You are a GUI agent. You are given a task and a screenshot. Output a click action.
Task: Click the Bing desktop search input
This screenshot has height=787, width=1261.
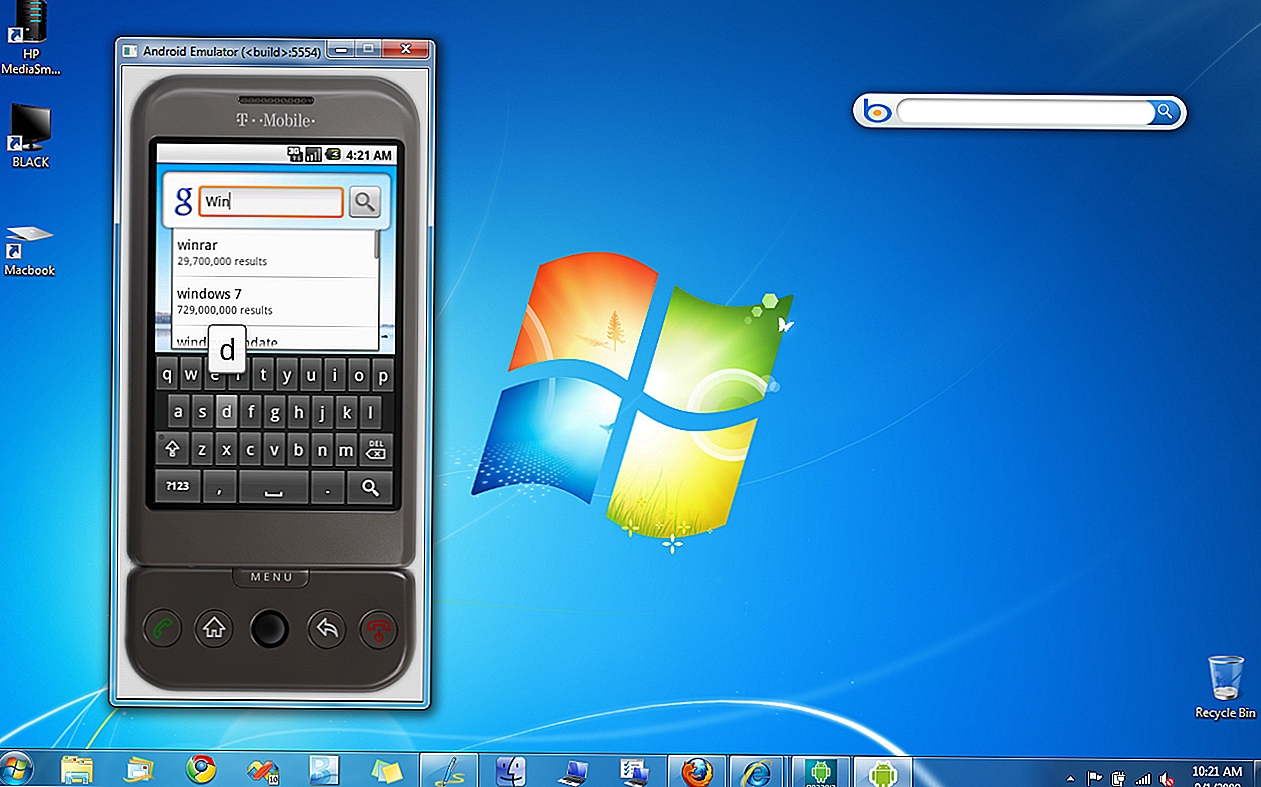(x=1025, y=112)
